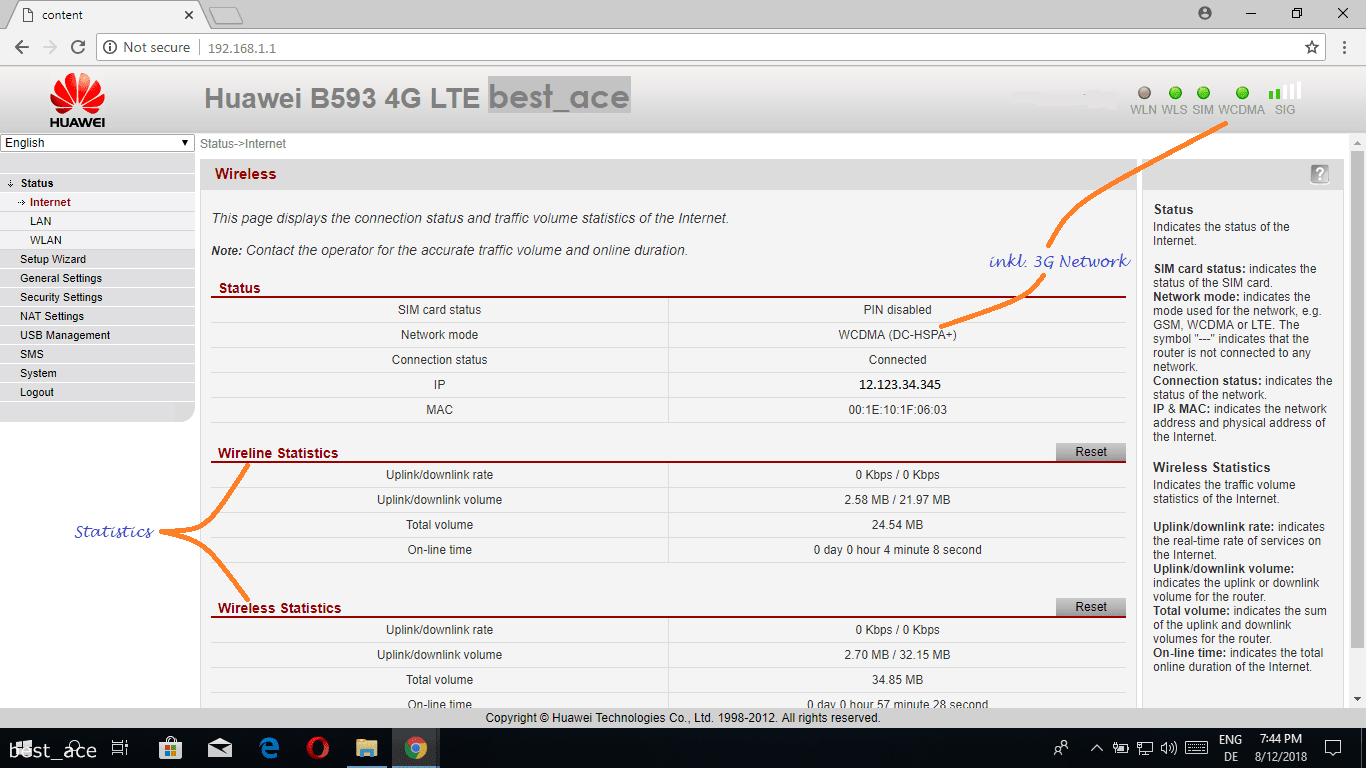Bookmark page with star icon

[x=1312, y=47]
